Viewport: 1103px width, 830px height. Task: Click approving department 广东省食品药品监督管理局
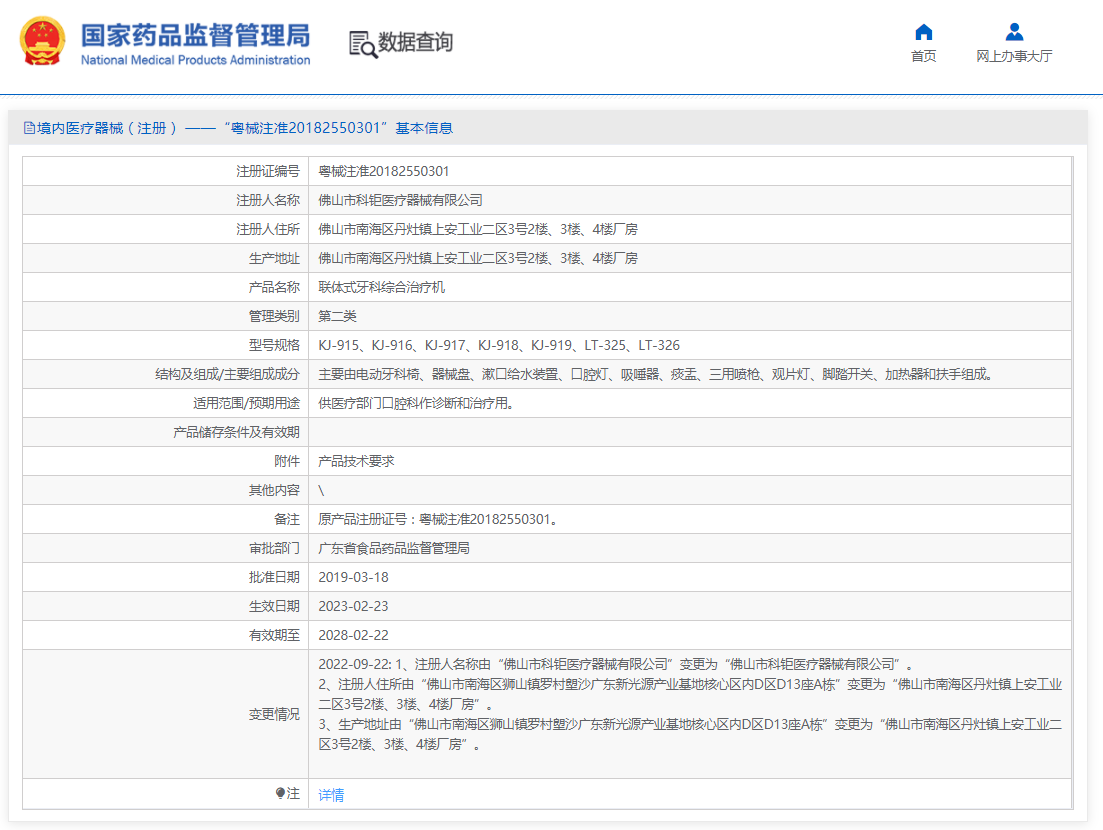click(x=393, y=548)
